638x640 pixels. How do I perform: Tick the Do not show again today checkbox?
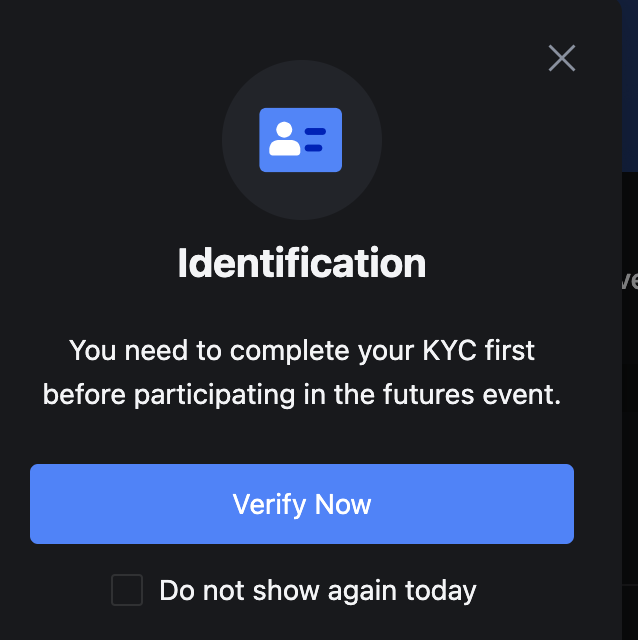(127, 590)
